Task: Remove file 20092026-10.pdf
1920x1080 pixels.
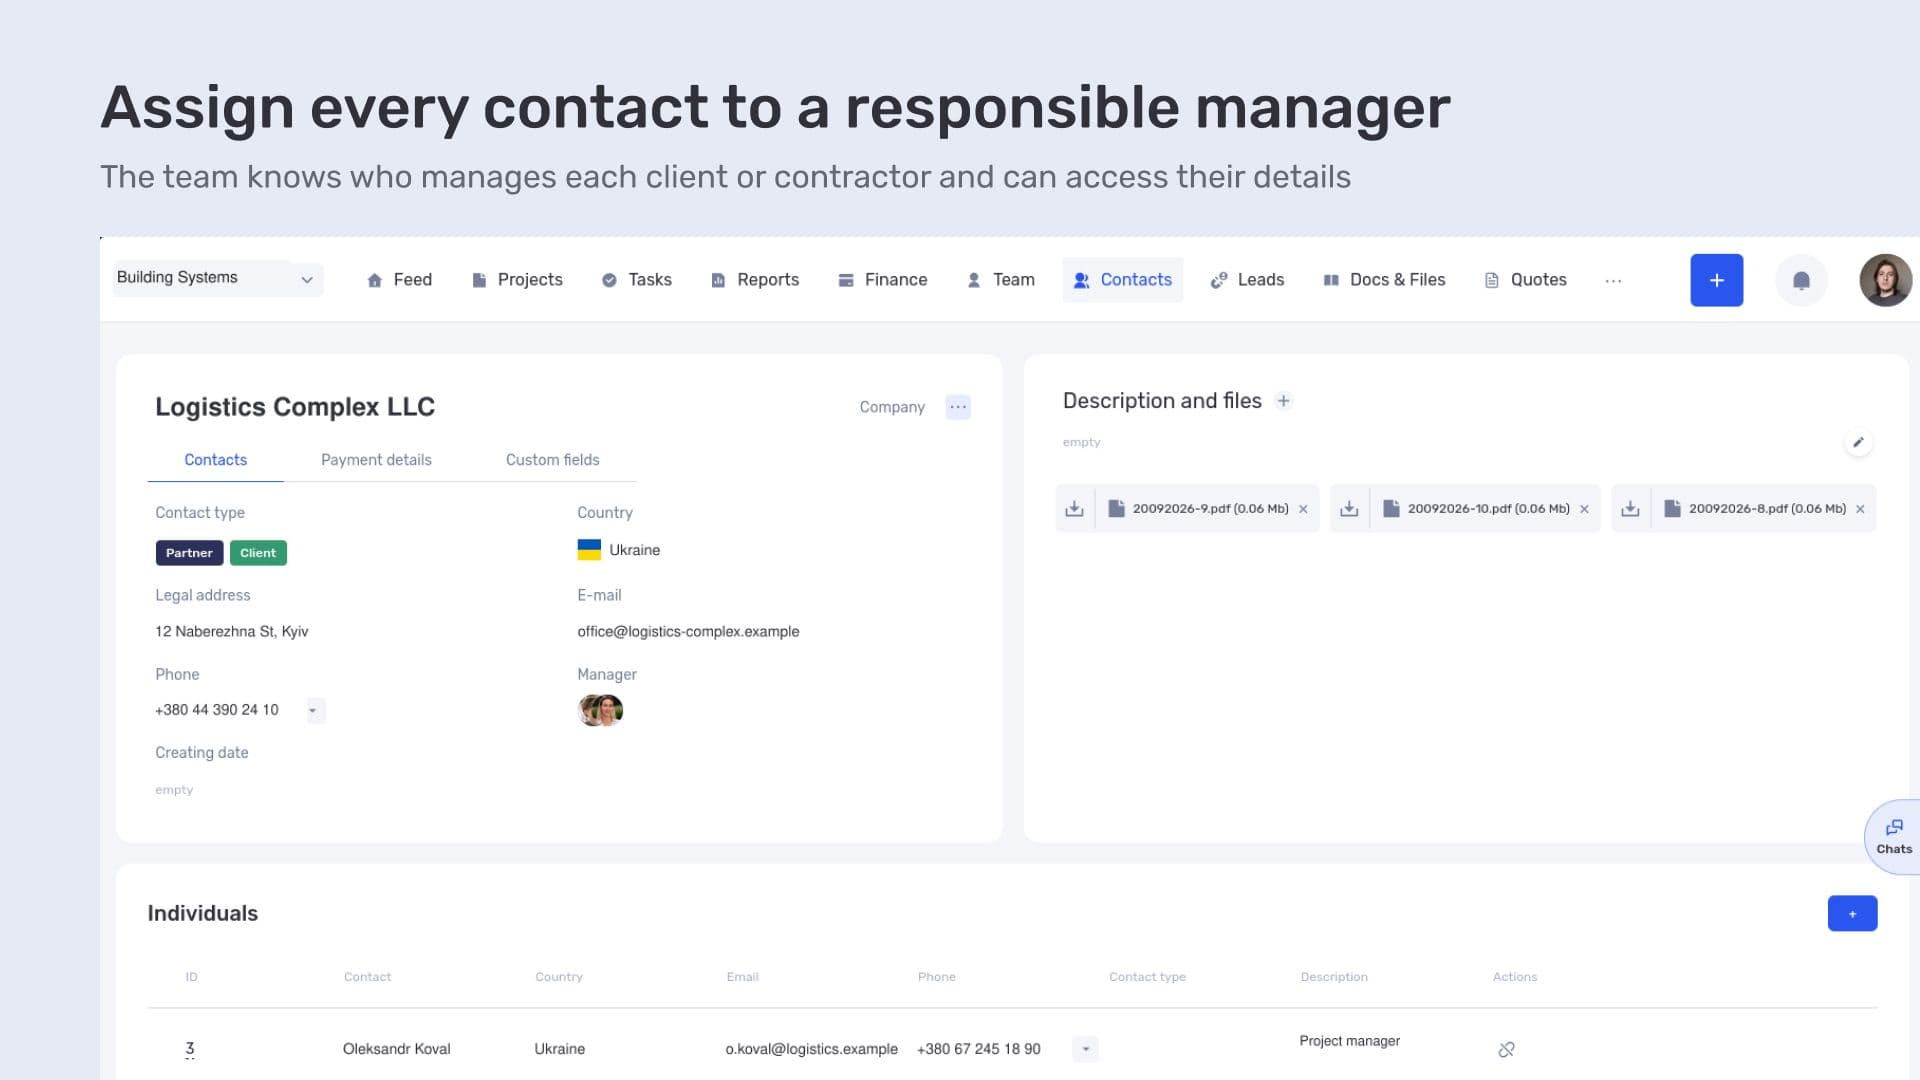Action: [1584, 509]
